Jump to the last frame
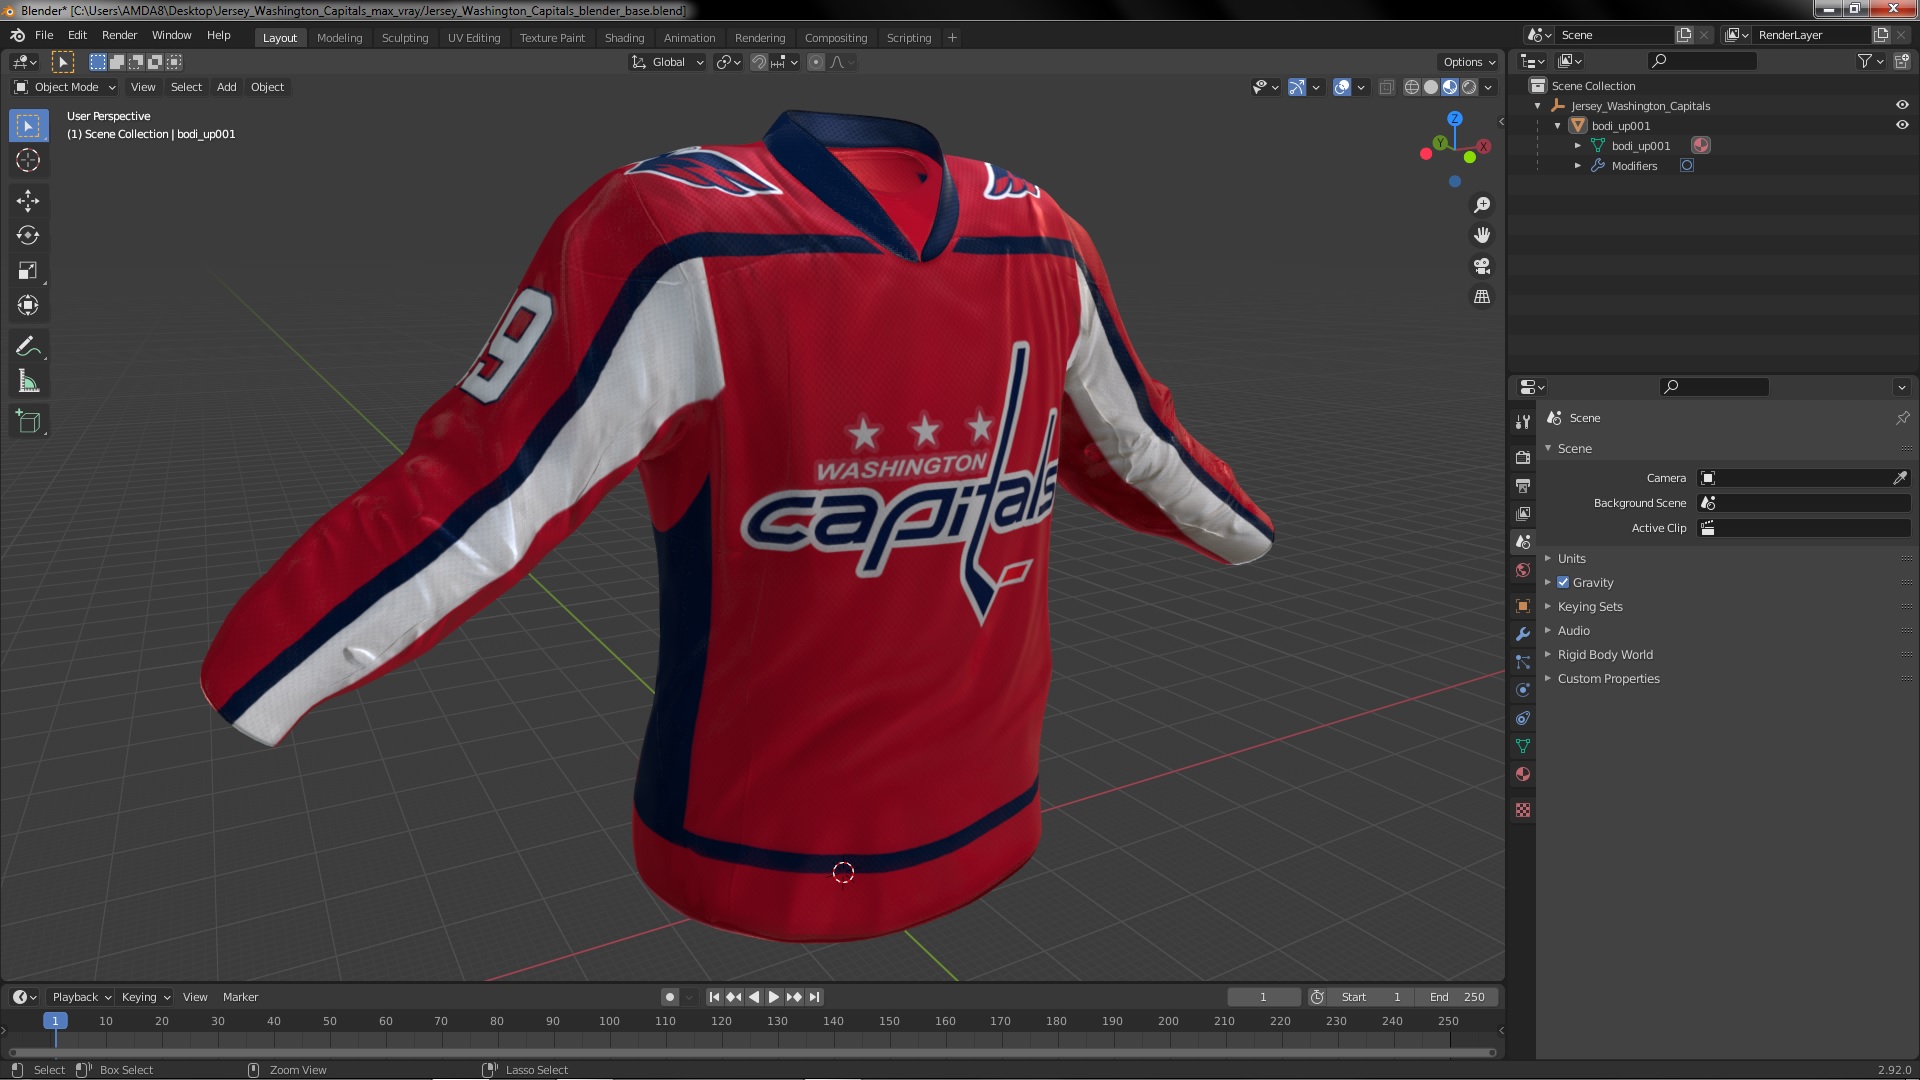The width and height of the screenshot is (1920, 1080). click(x=814, y=997)
